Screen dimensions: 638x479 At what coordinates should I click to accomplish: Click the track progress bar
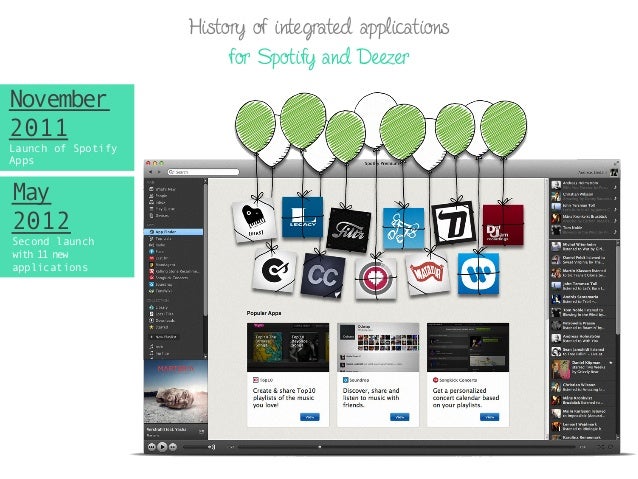(405, 447)
